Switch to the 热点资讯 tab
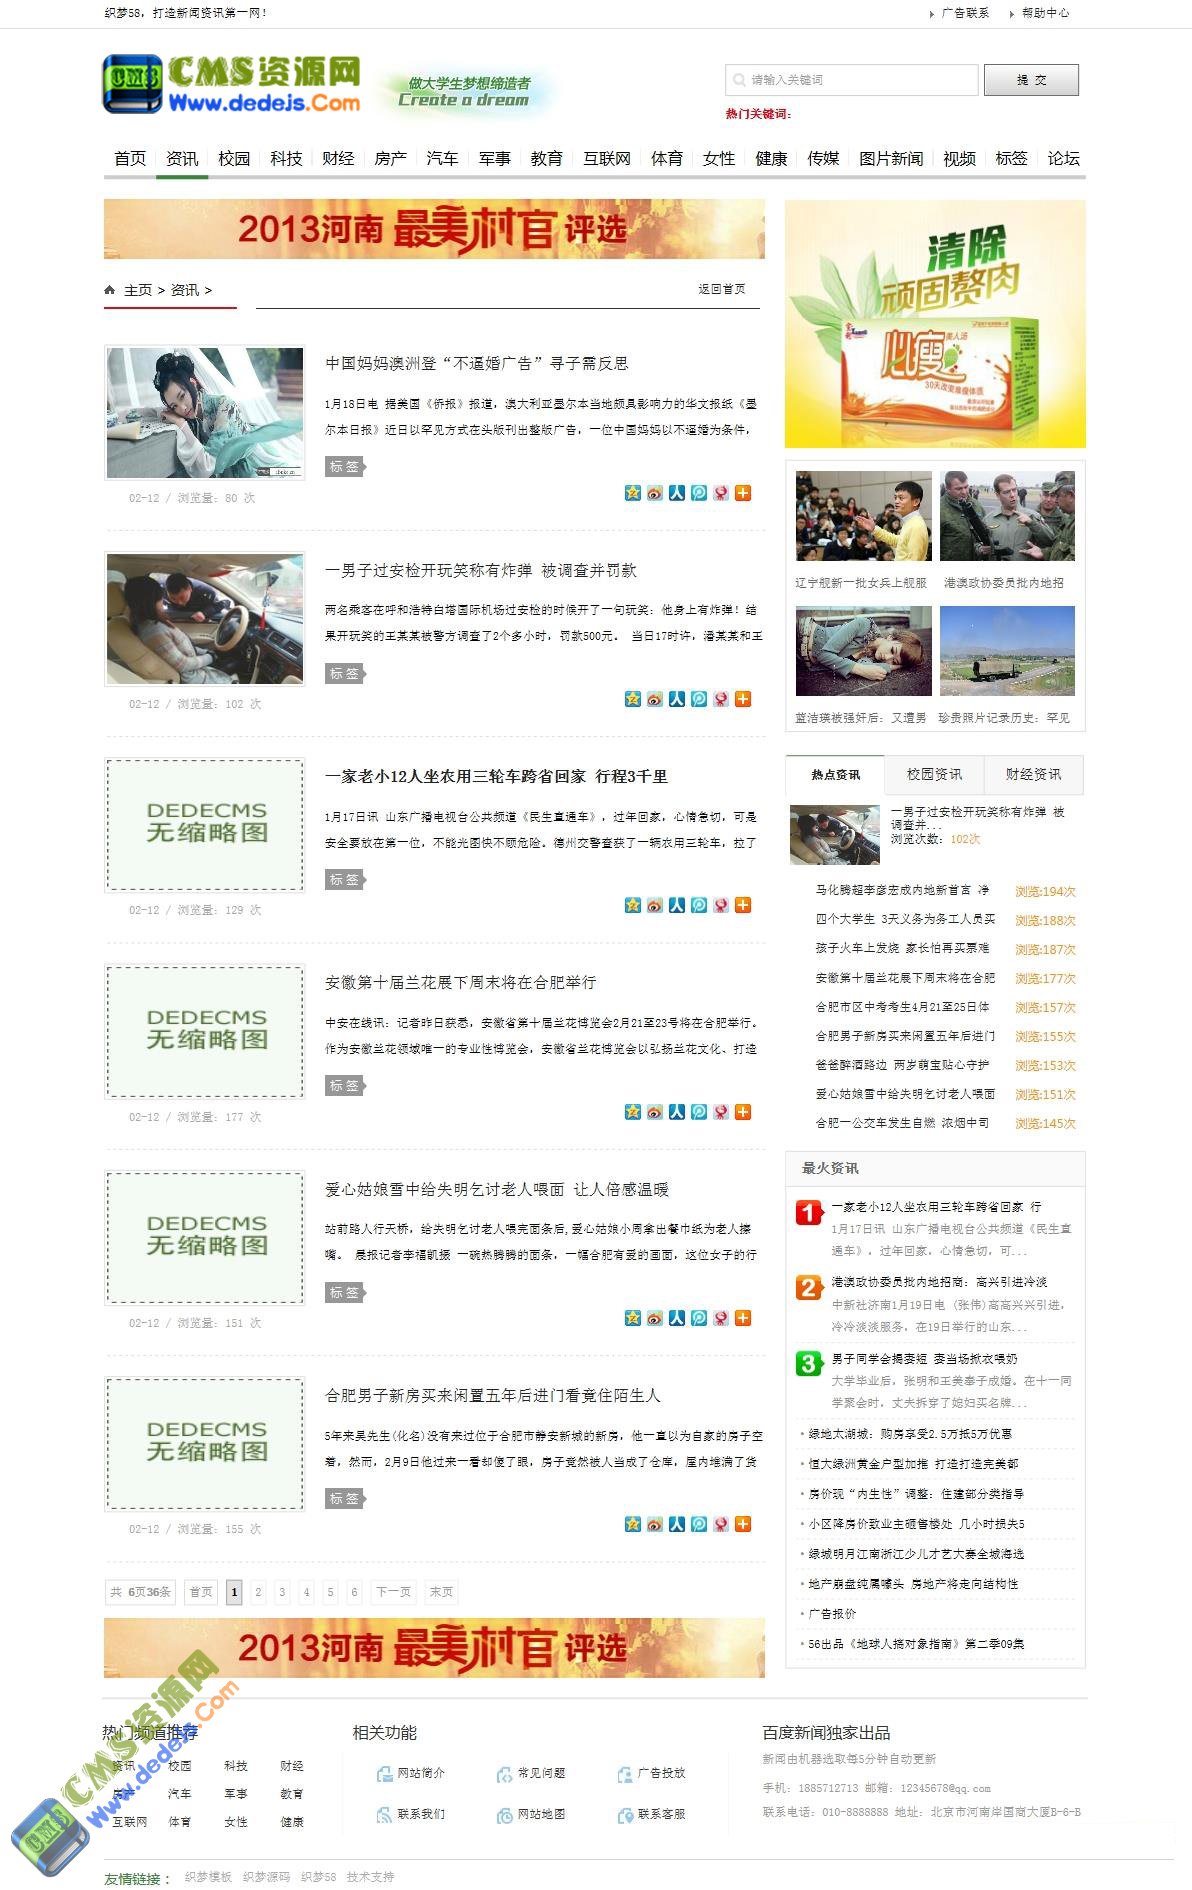Viewport: 1192px width, 1890px height. click(x=835, y=774)
